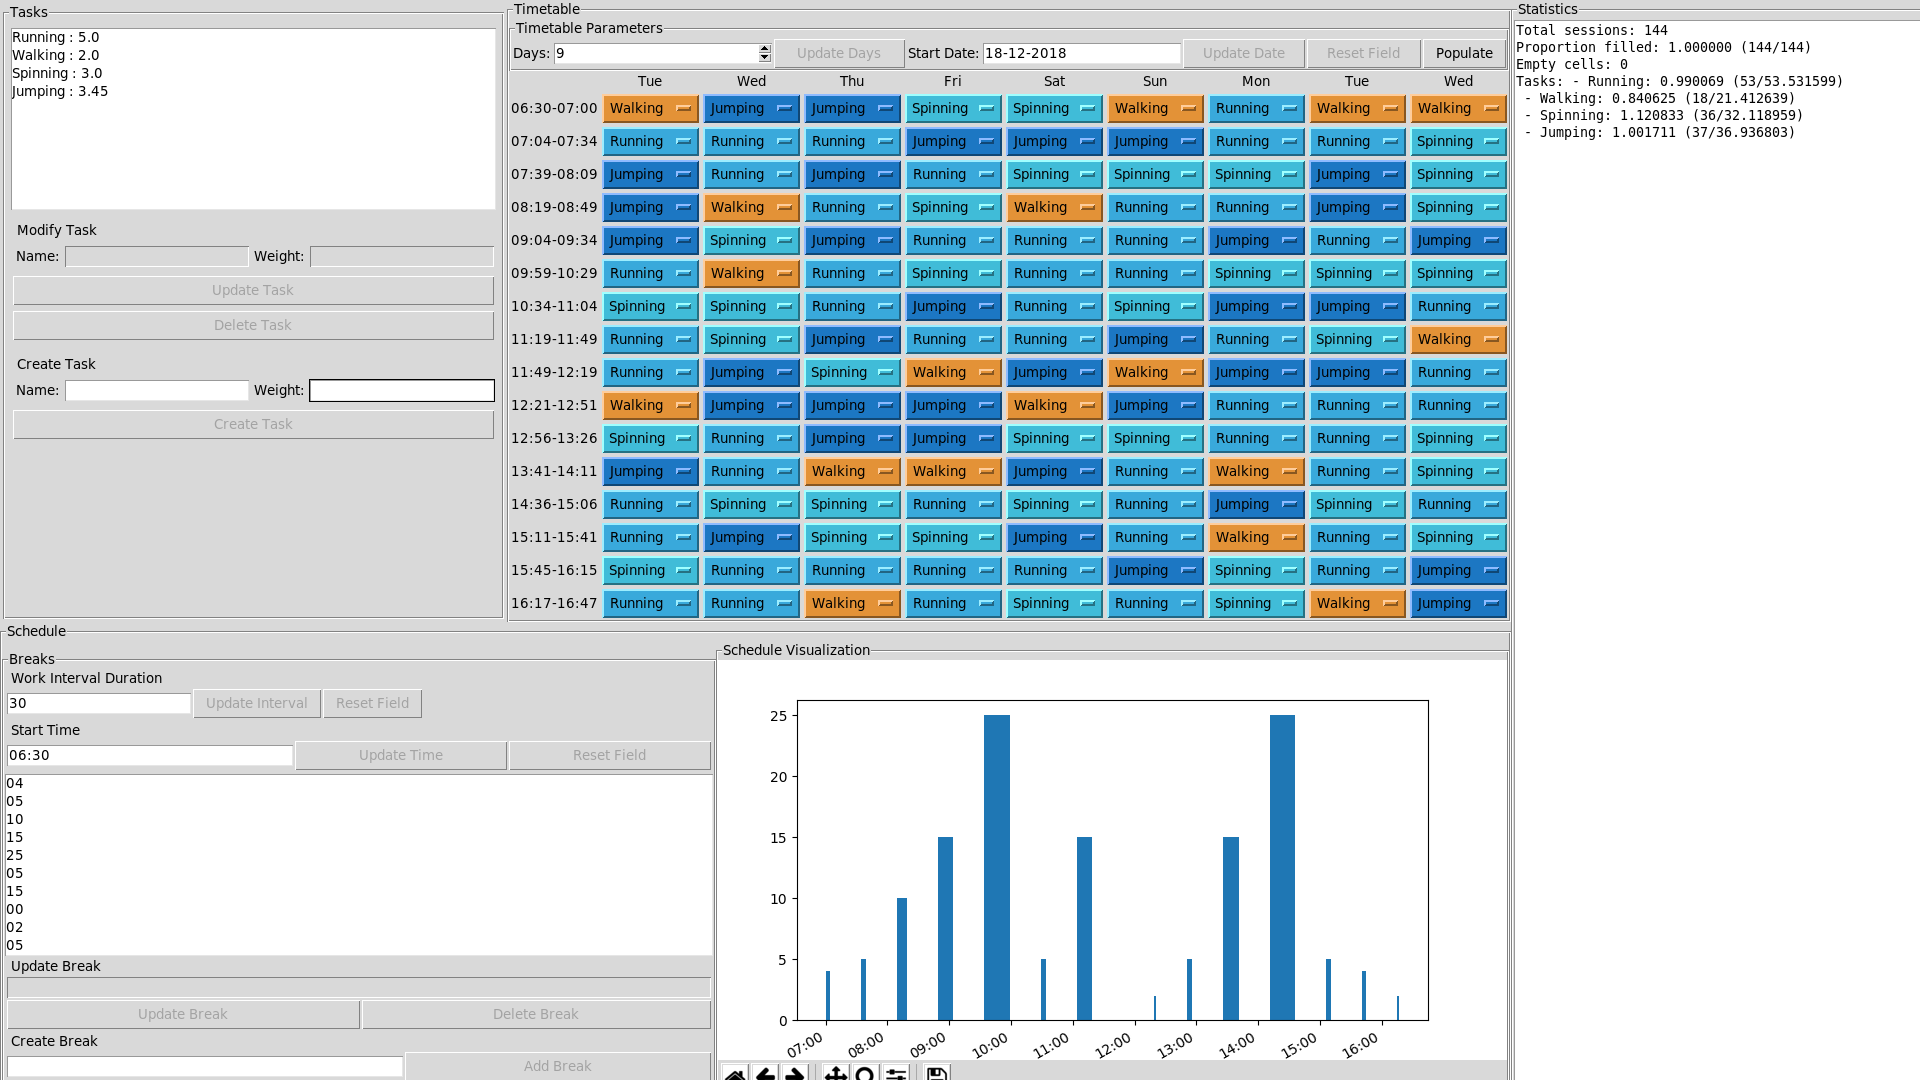Select Jumping : 3.45 in the Tasks list

click(60, 91)
